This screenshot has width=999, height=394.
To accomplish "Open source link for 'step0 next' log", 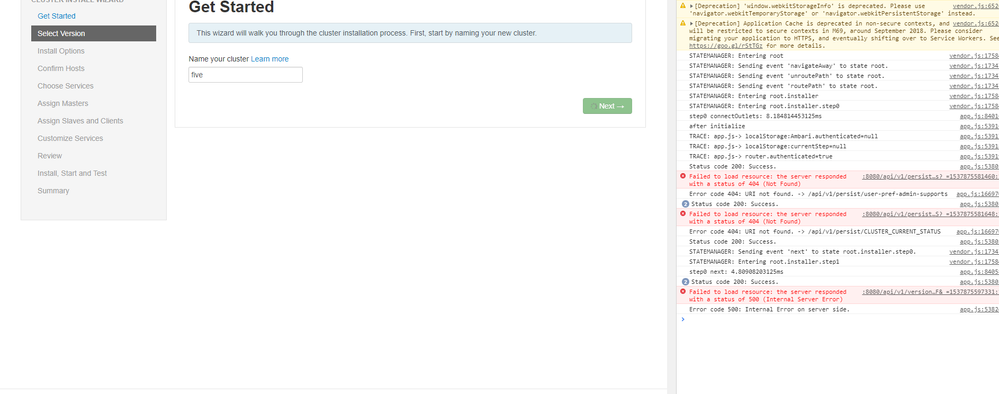I will point(979,272).
